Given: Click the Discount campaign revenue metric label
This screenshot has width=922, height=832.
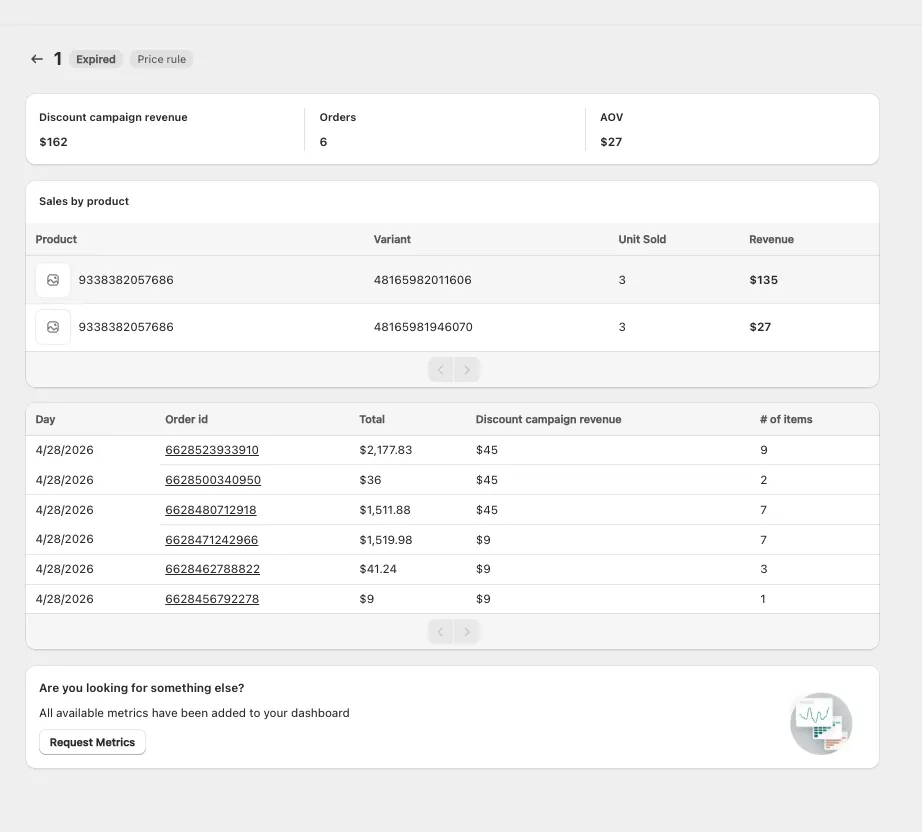Looking at the screenshot, I should (113, 117).
